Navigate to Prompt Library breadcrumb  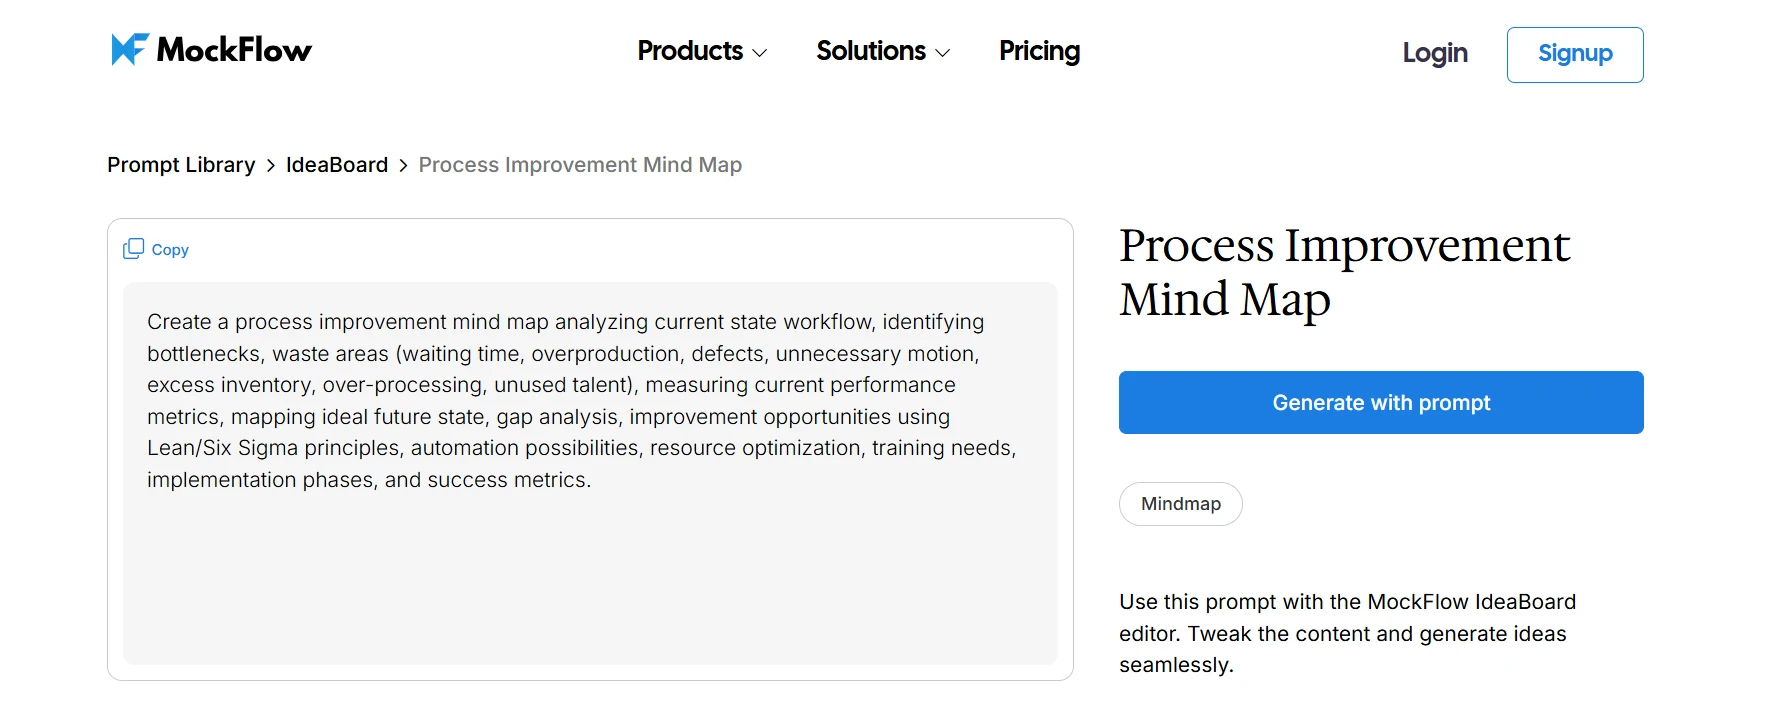click(180, 164)
